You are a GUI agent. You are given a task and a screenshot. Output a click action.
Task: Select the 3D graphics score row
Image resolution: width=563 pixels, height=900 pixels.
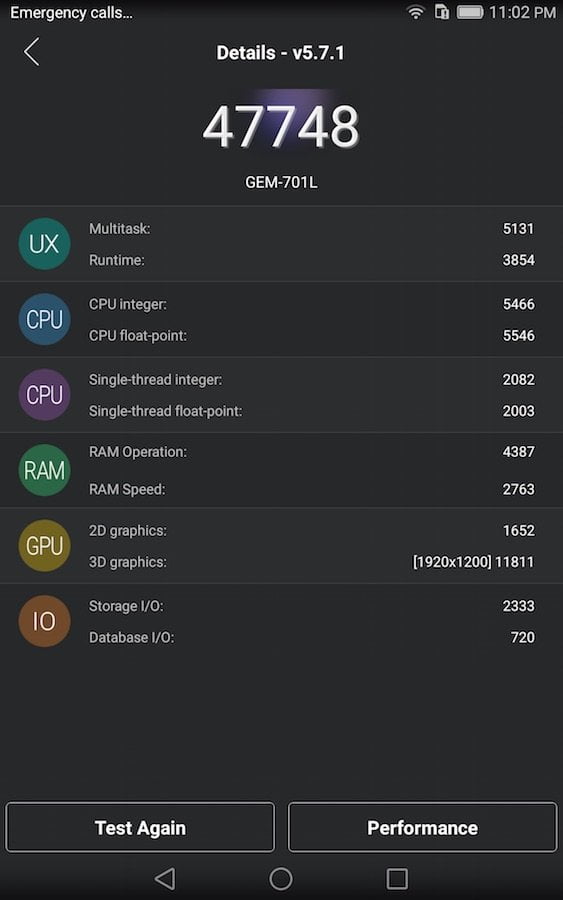311,562
